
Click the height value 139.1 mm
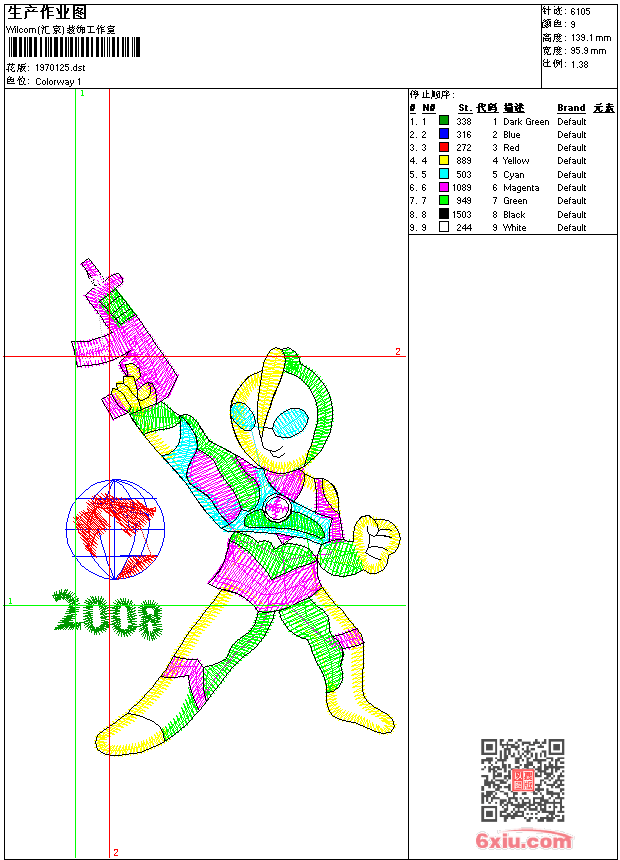pyautogui.click(x=590, y=38)
